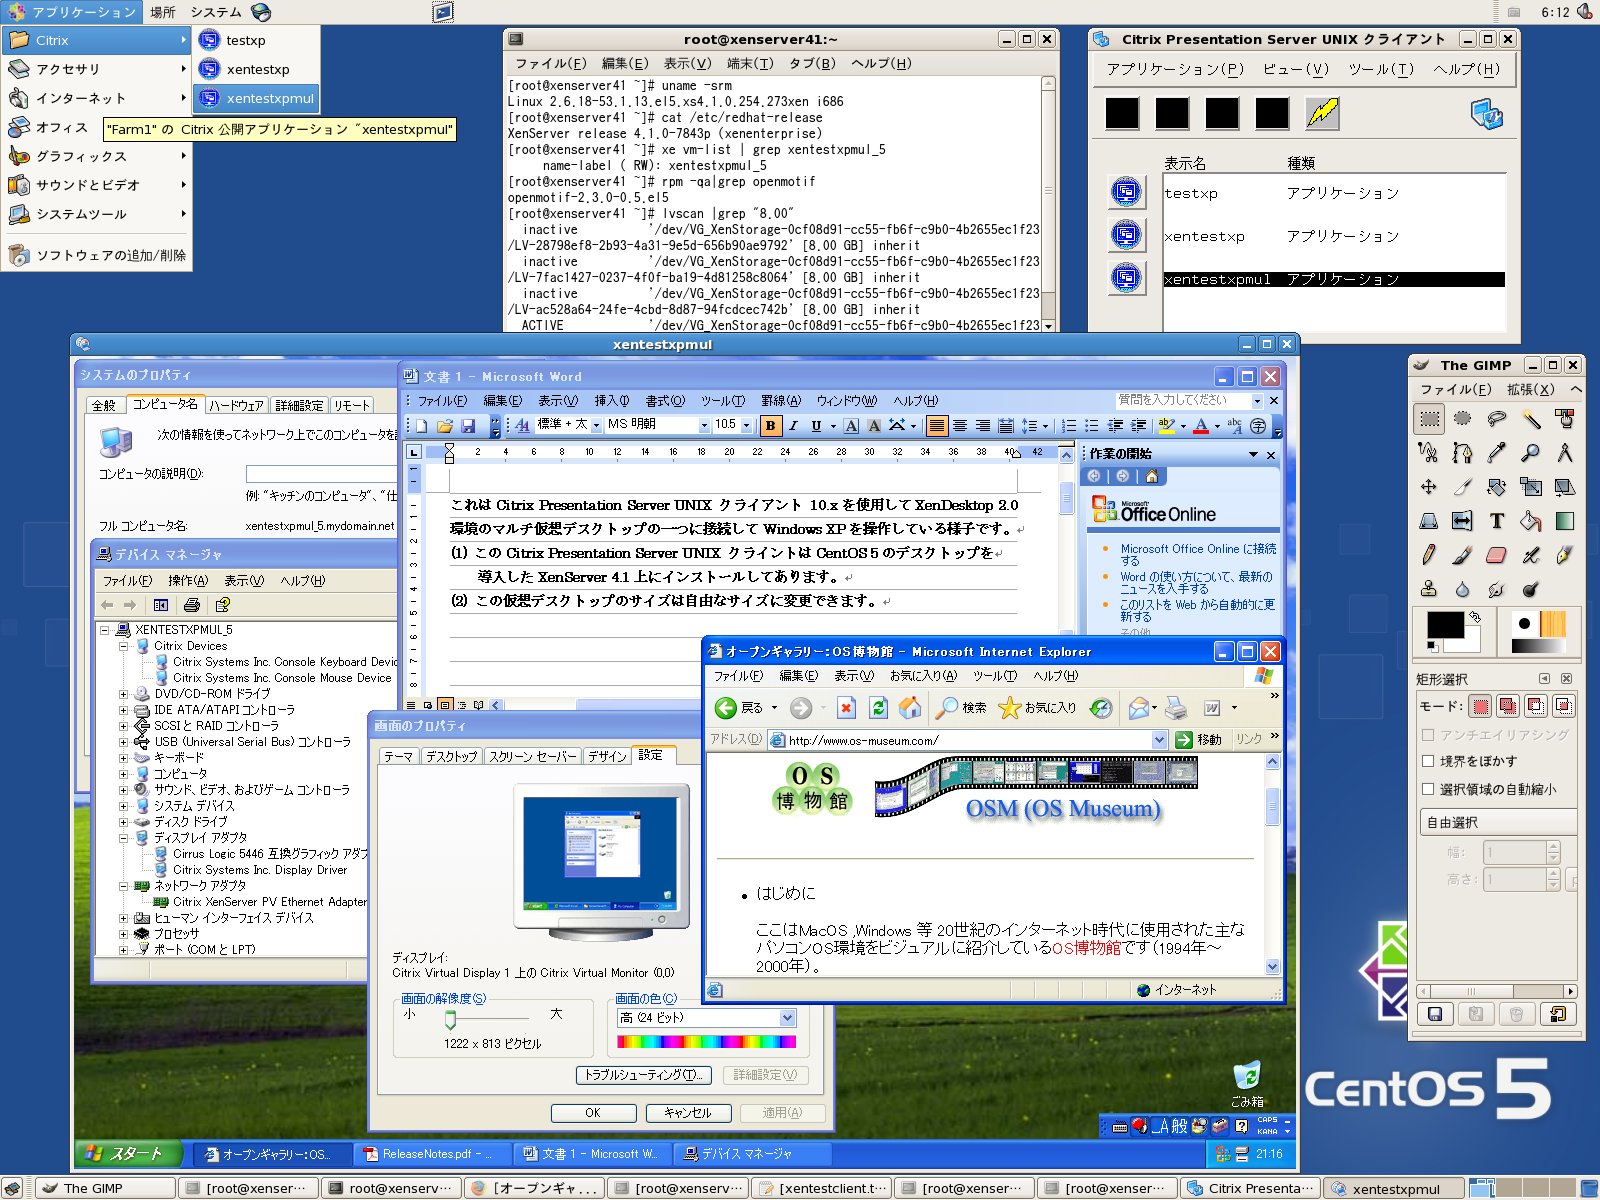Click GIMP foreground black color swatch
Screen dimensions: 1600x1200
[x=1444, y=625]
